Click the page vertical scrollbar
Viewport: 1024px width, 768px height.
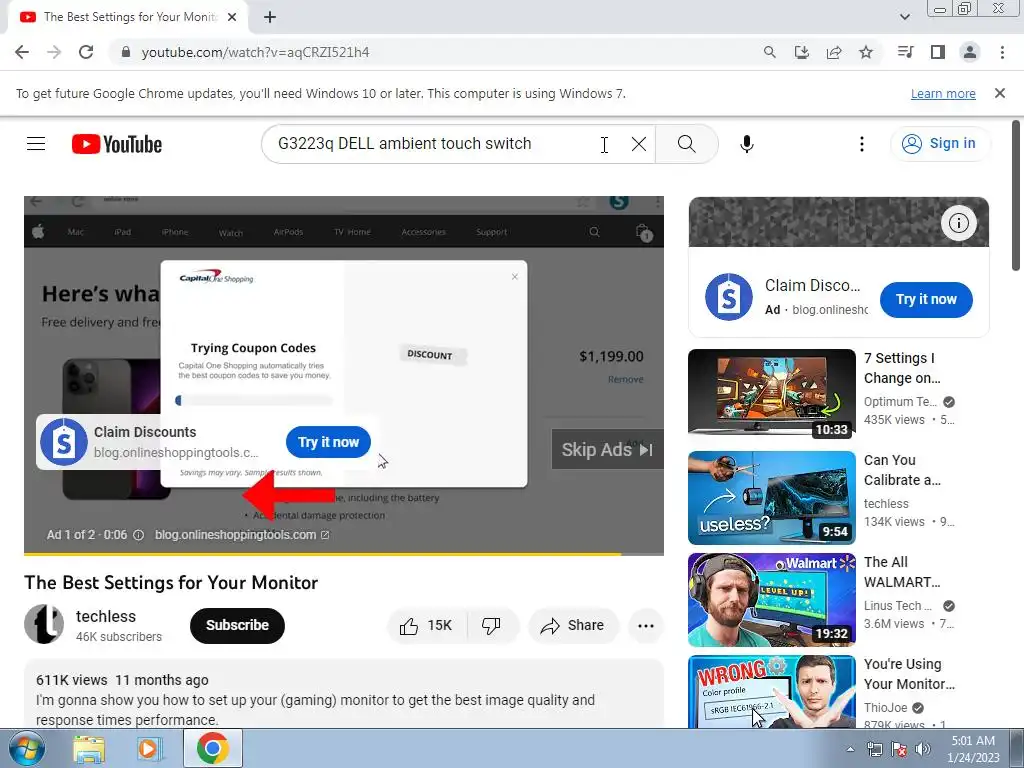(x=1016, y=196)
